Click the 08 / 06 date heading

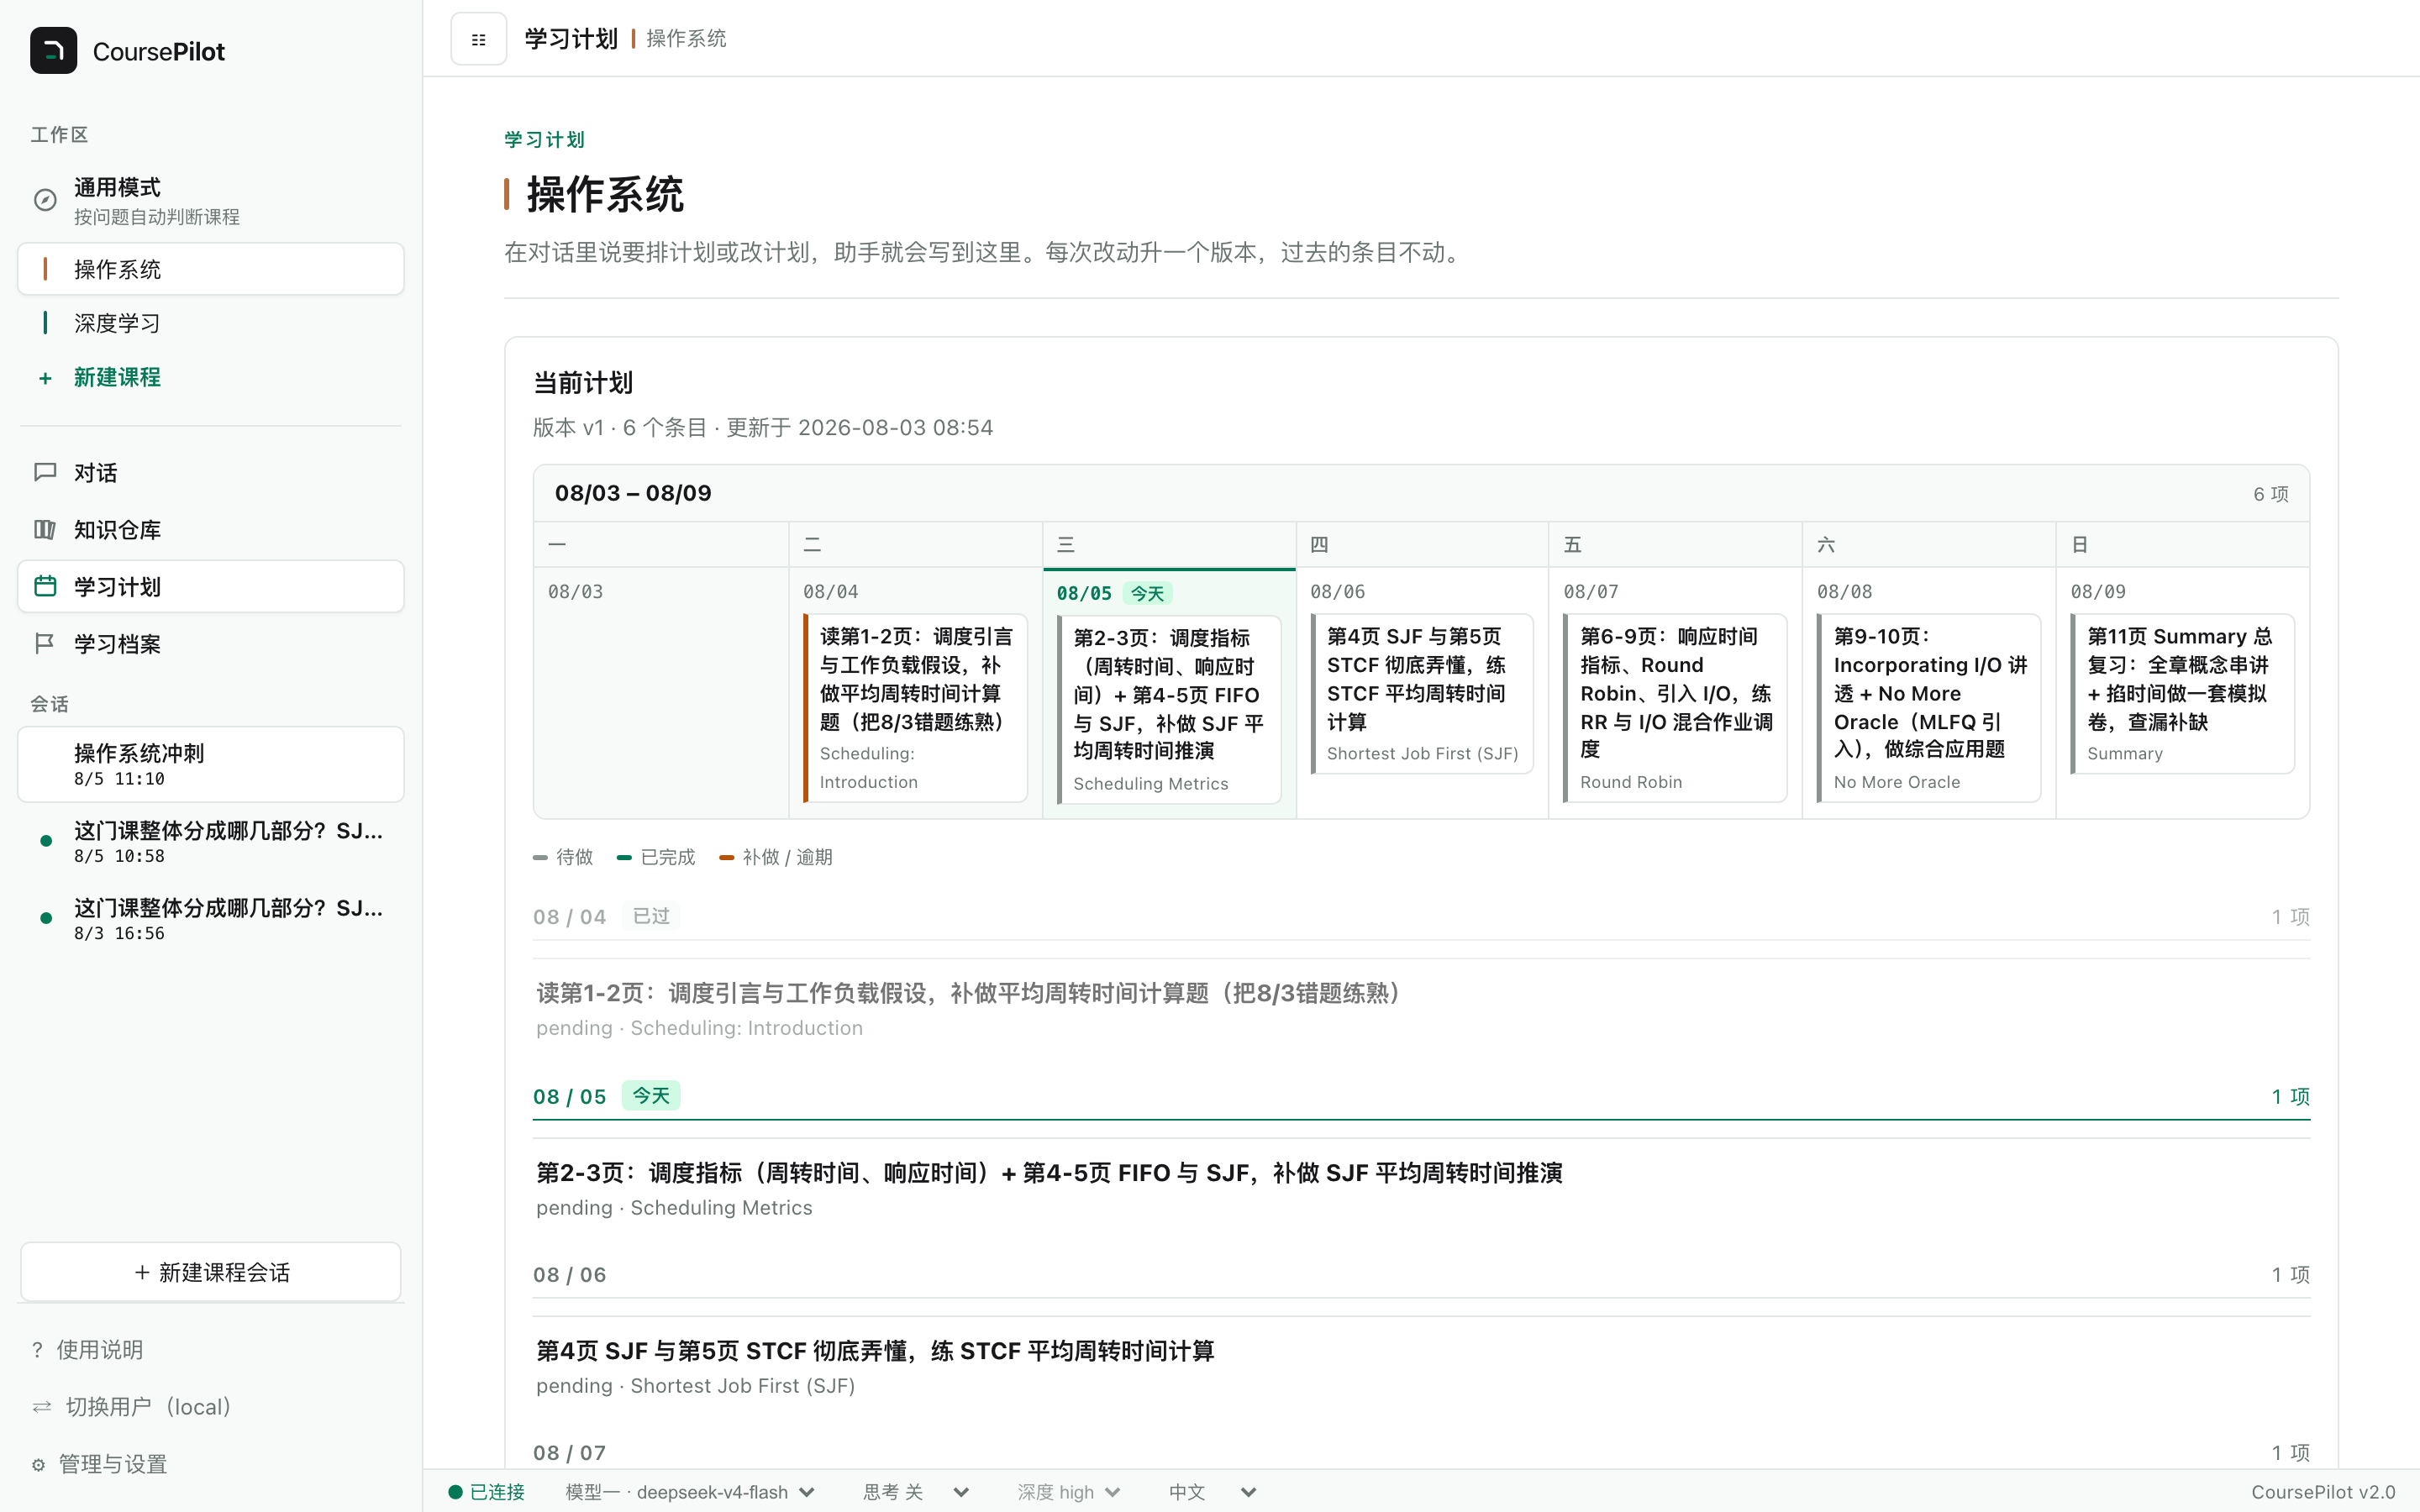[x=569, y=1275]
